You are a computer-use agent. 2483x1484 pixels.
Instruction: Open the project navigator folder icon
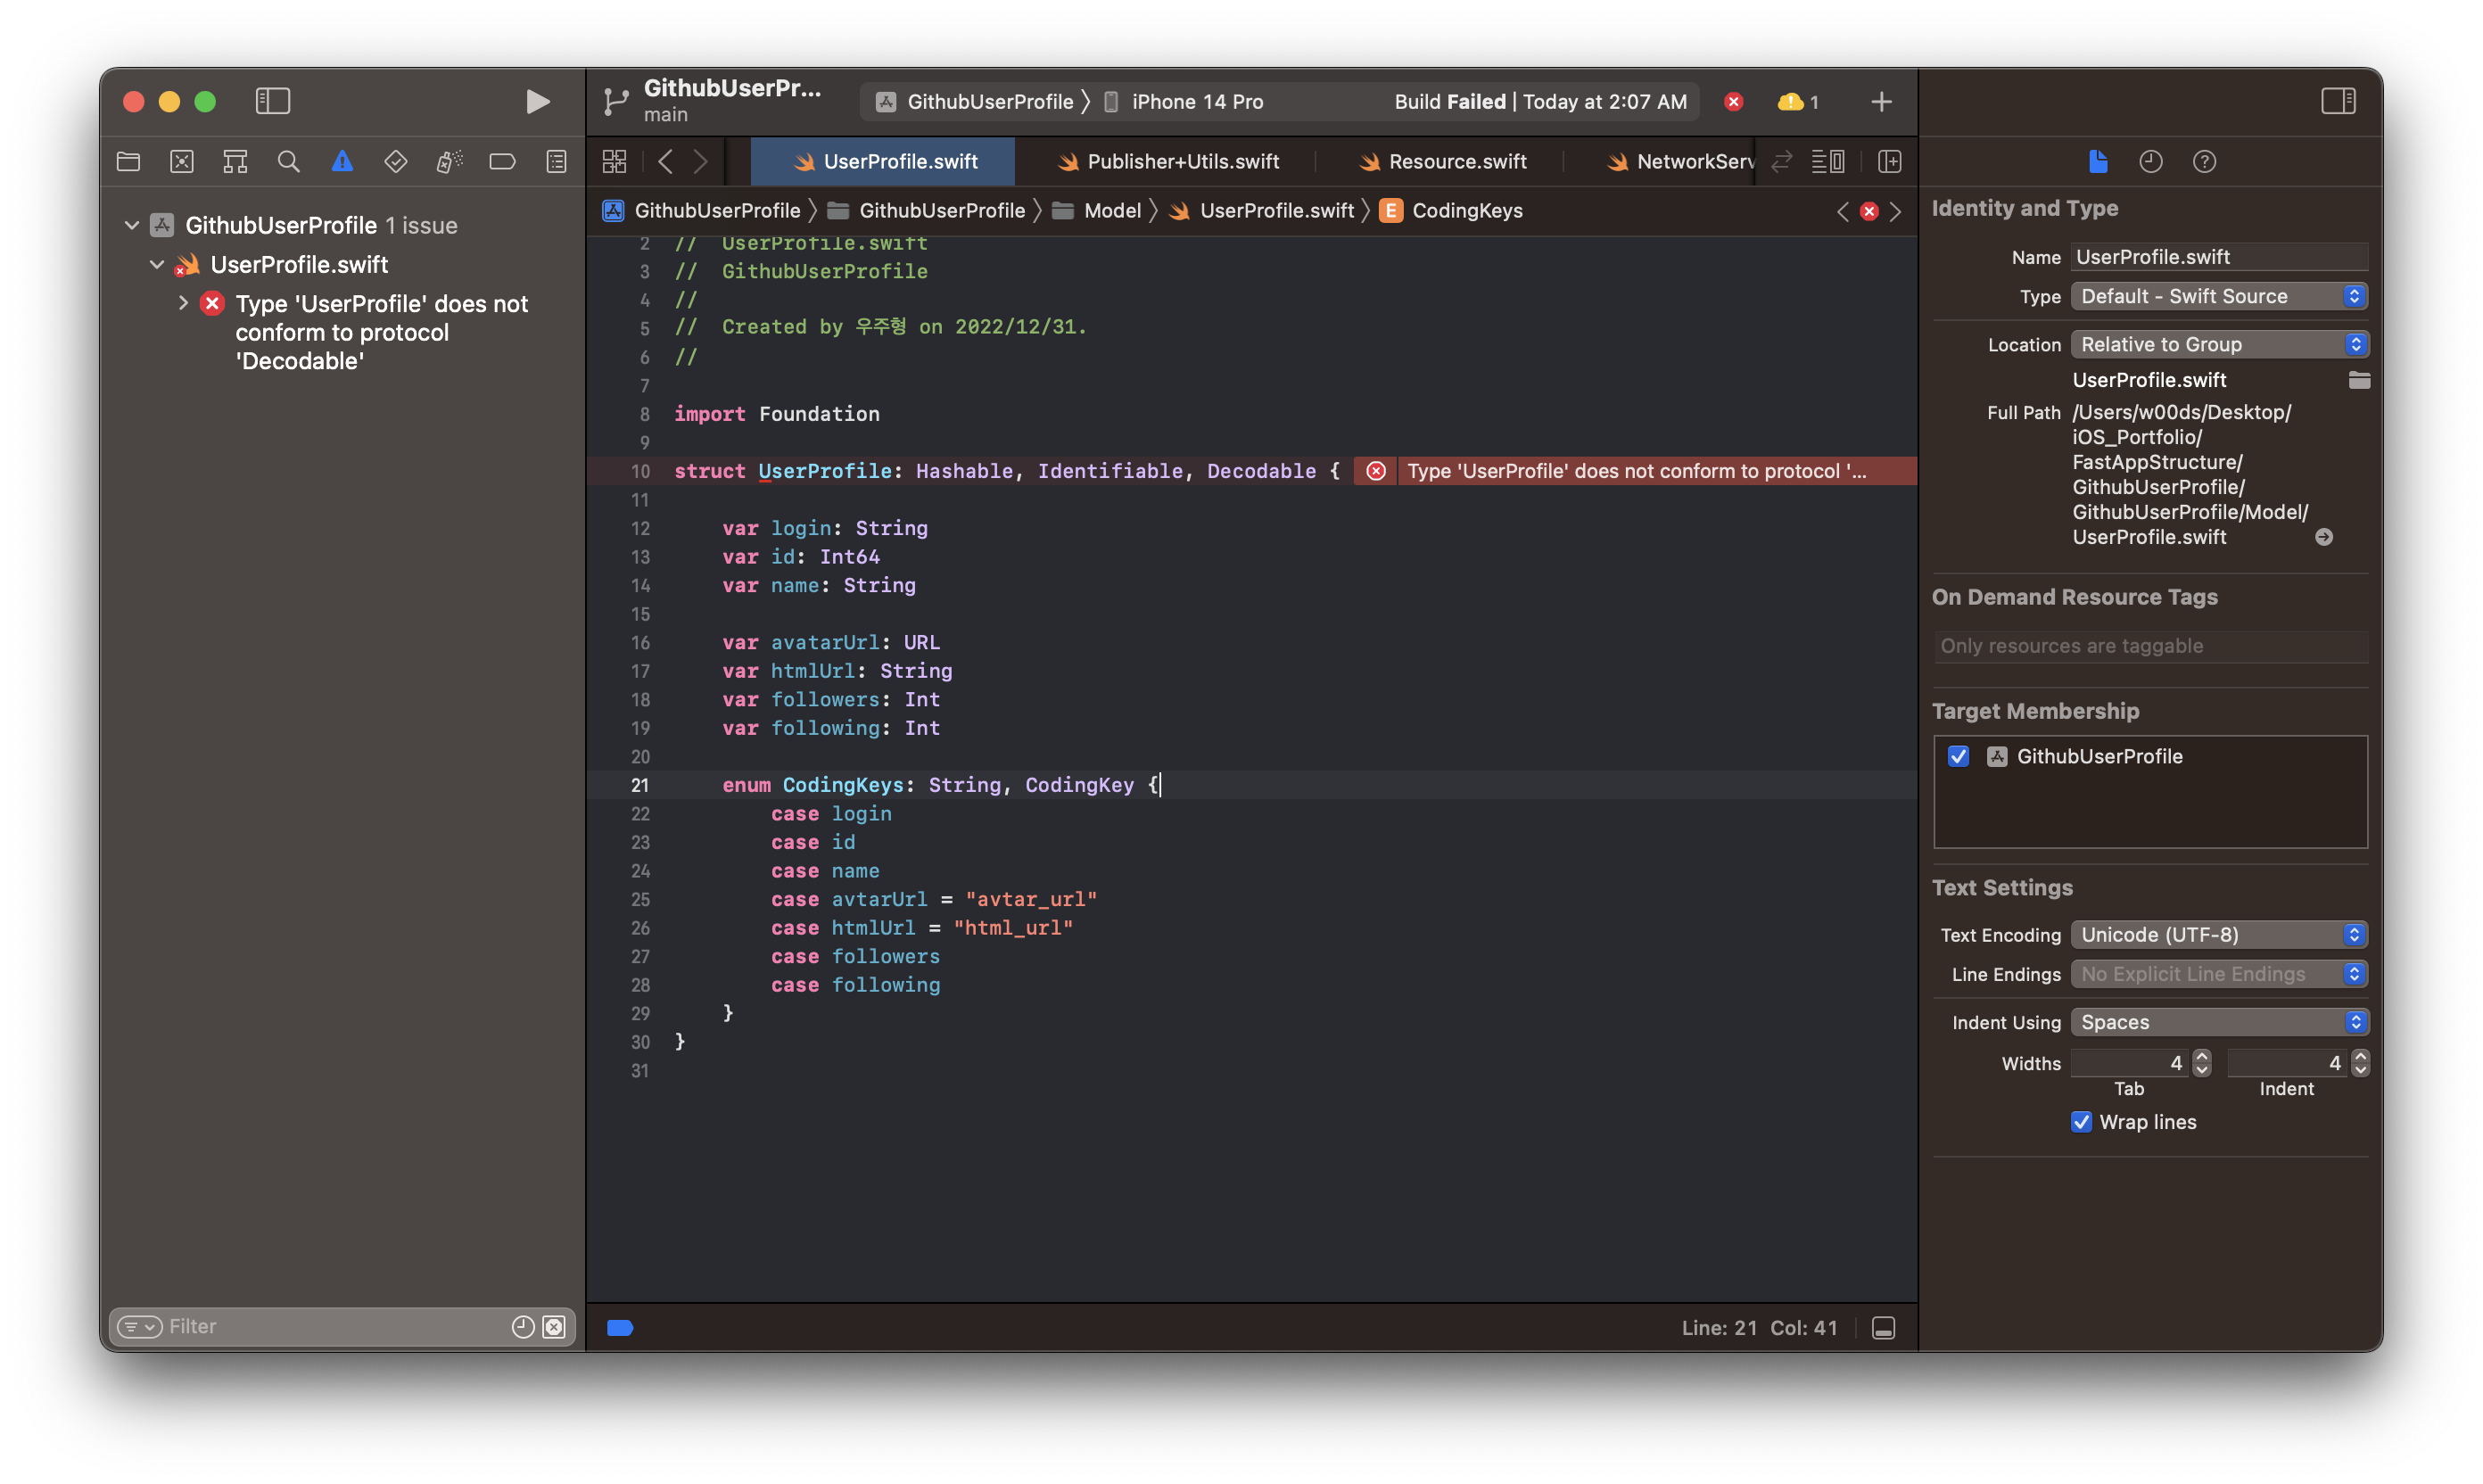point(129,161)
